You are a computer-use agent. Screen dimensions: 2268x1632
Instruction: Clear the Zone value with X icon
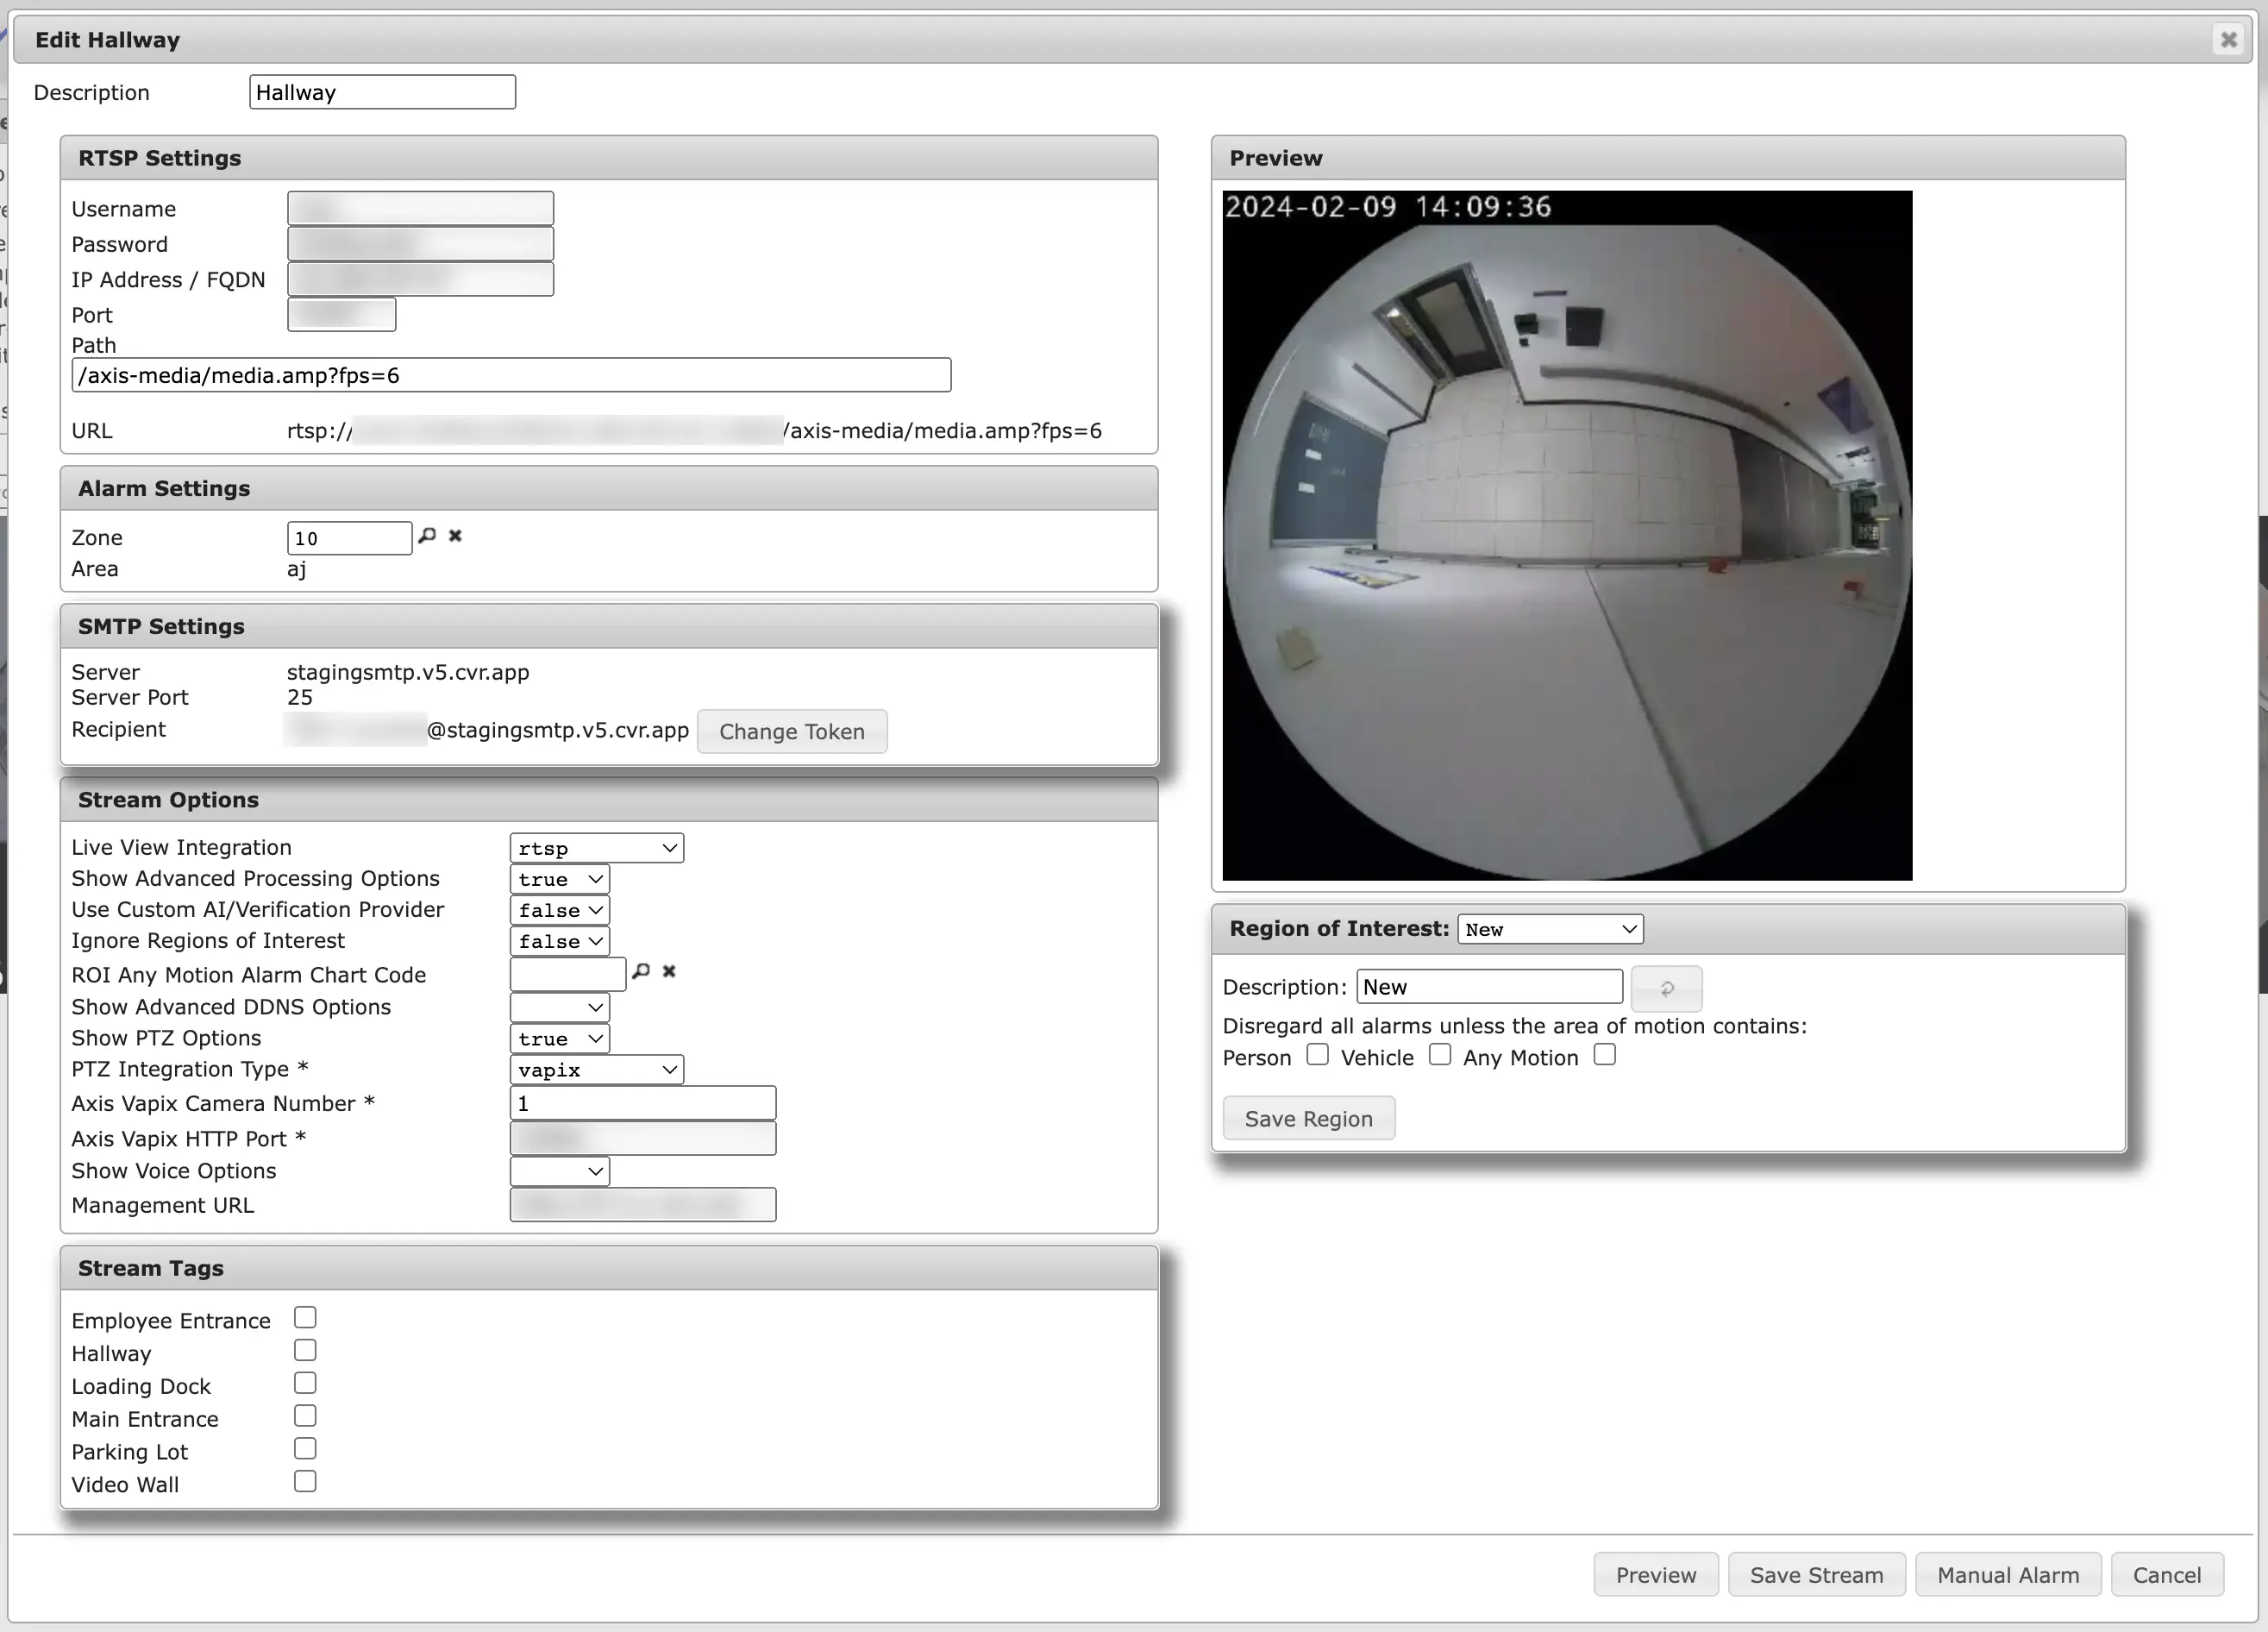pyautogui.click(x=455, y=536)
